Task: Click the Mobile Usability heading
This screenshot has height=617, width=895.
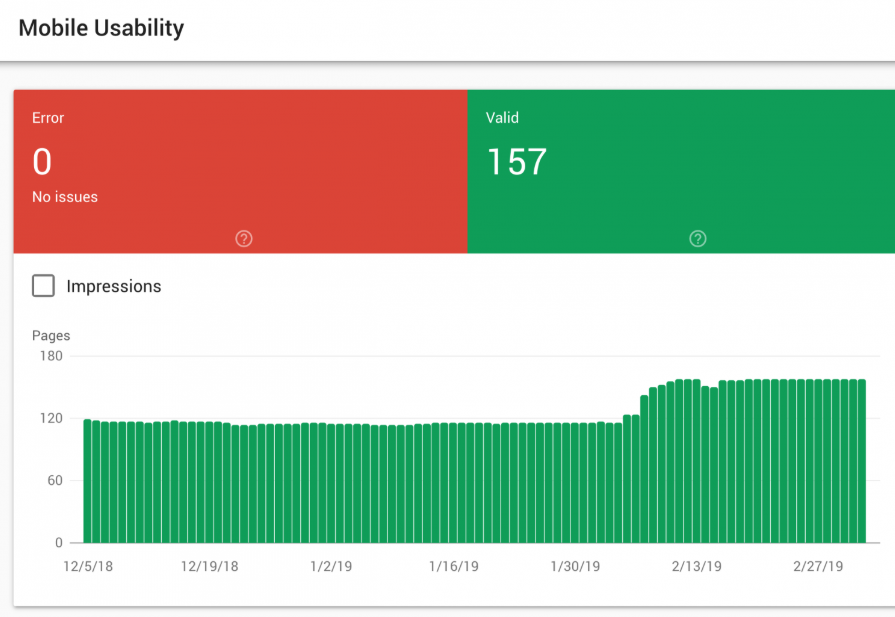Action: (101, 28)
